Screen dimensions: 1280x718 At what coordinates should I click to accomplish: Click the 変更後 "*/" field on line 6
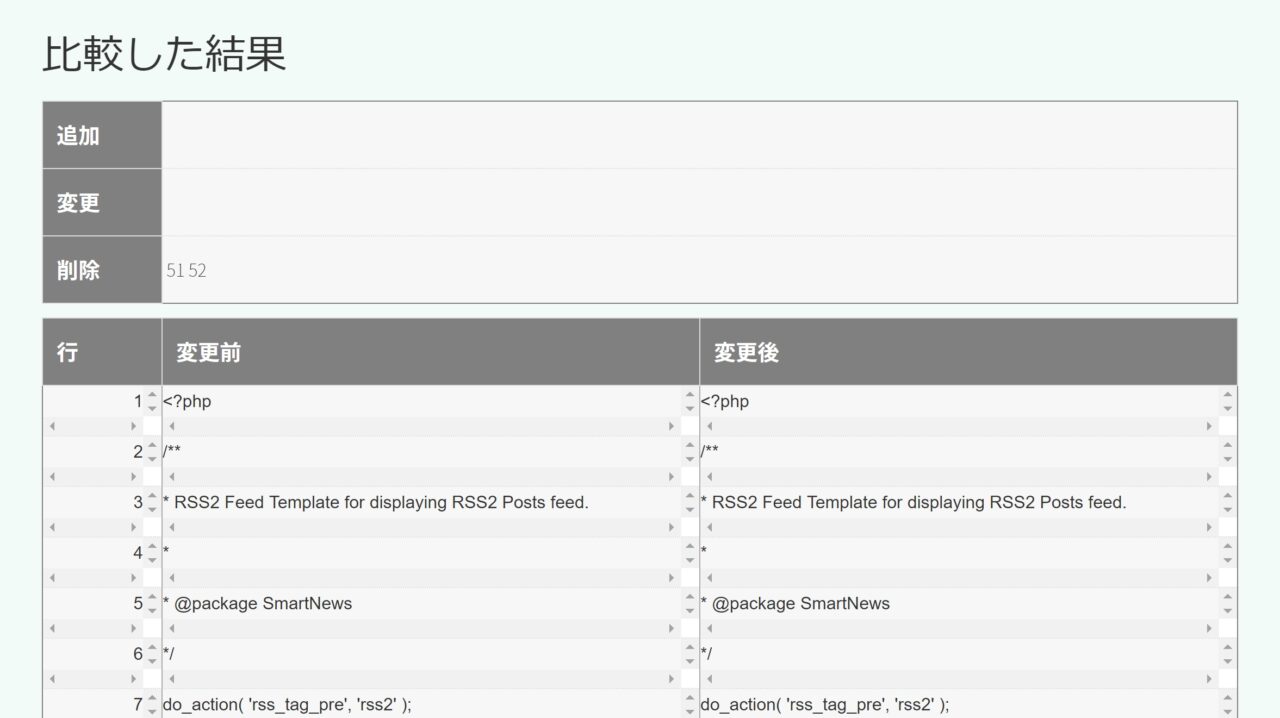click(958, 653)
